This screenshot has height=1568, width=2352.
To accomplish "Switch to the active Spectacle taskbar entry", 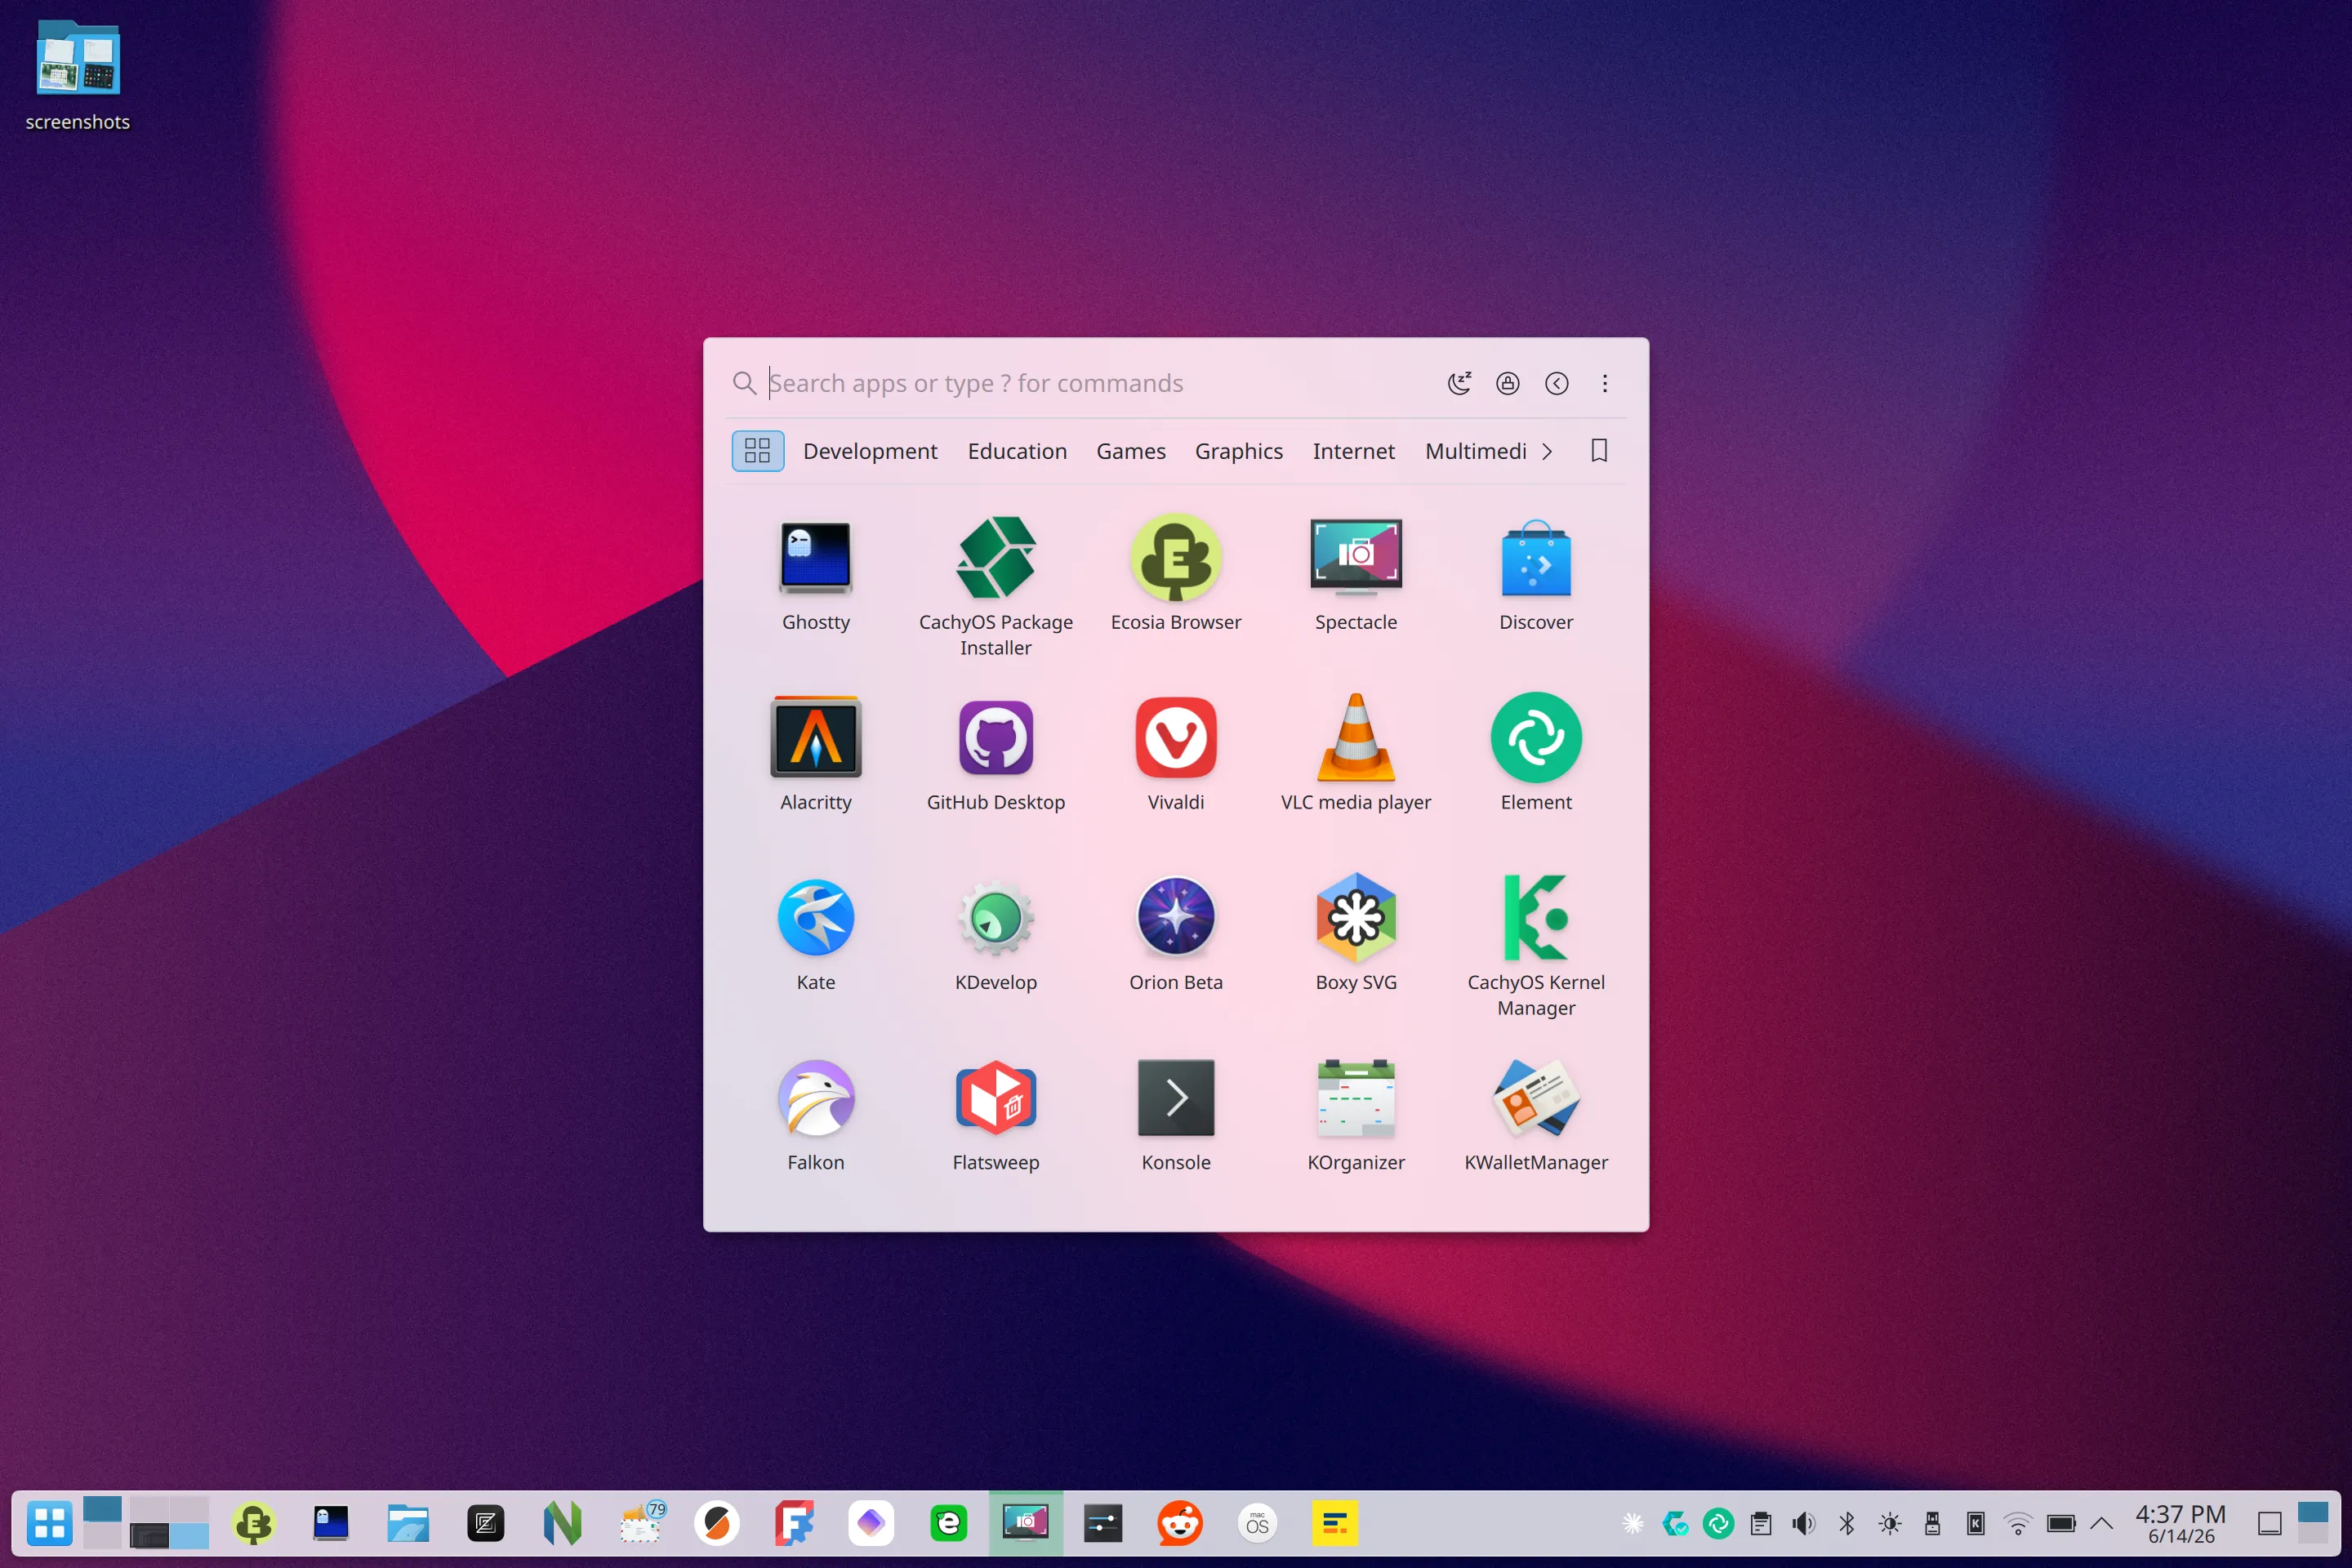I will [x=1025, y=1523].
